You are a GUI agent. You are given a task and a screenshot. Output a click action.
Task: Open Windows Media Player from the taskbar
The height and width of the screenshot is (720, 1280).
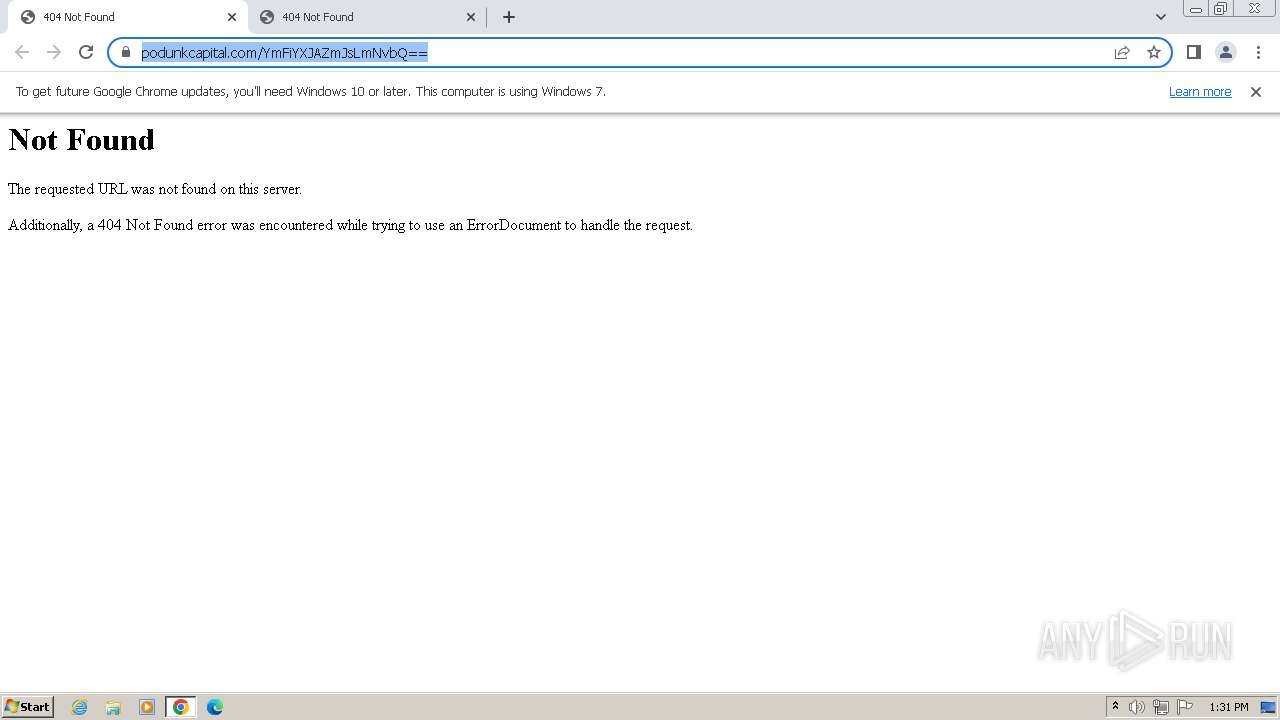[x=147, y=707]
